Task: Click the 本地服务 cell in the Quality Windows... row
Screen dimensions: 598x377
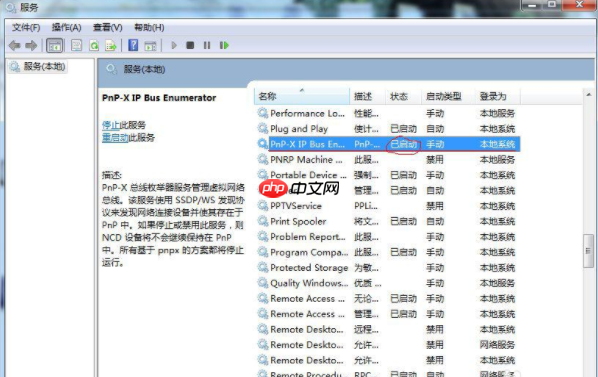Action: pos(497,283)
